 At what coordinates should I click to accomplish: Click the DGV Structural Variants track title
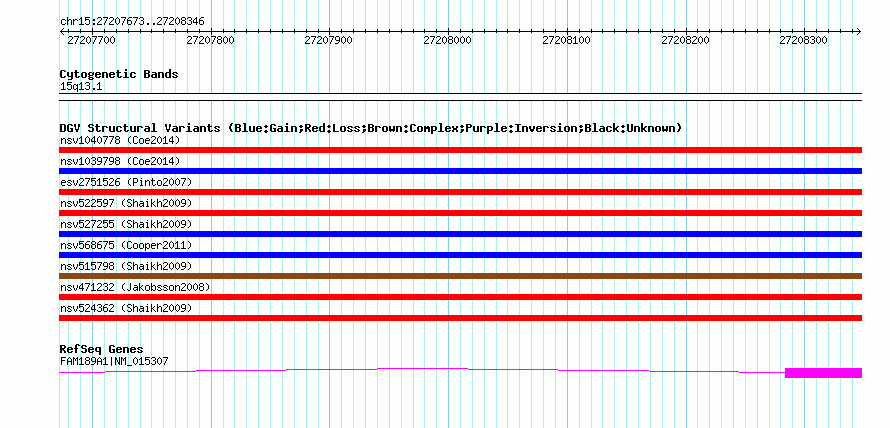point(371,128)
